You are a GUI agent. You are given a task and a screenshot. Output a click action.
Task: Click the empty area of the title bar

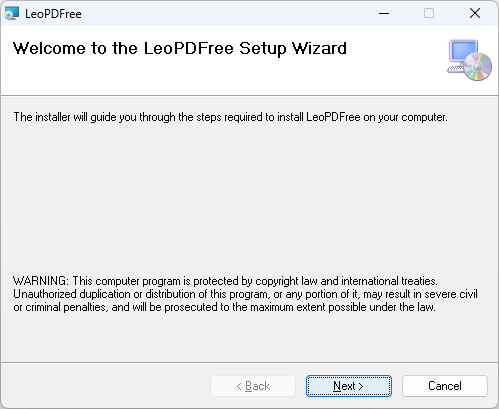(227, 13)
